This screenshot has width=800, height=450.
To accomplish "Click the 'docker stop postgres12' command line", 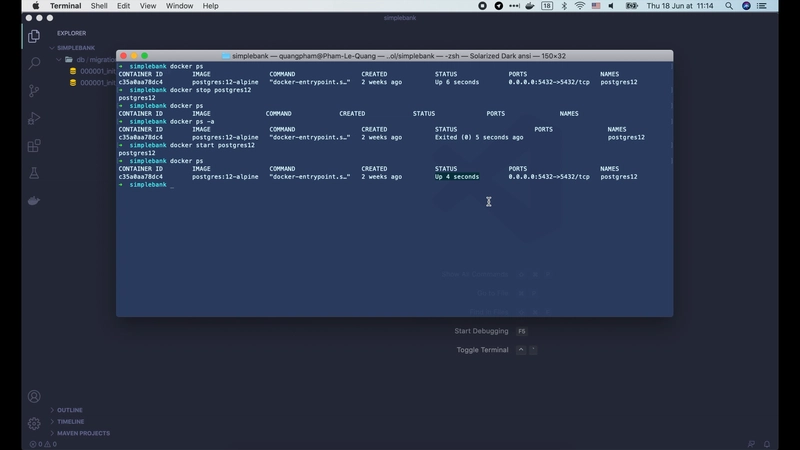I will [210, 90].
